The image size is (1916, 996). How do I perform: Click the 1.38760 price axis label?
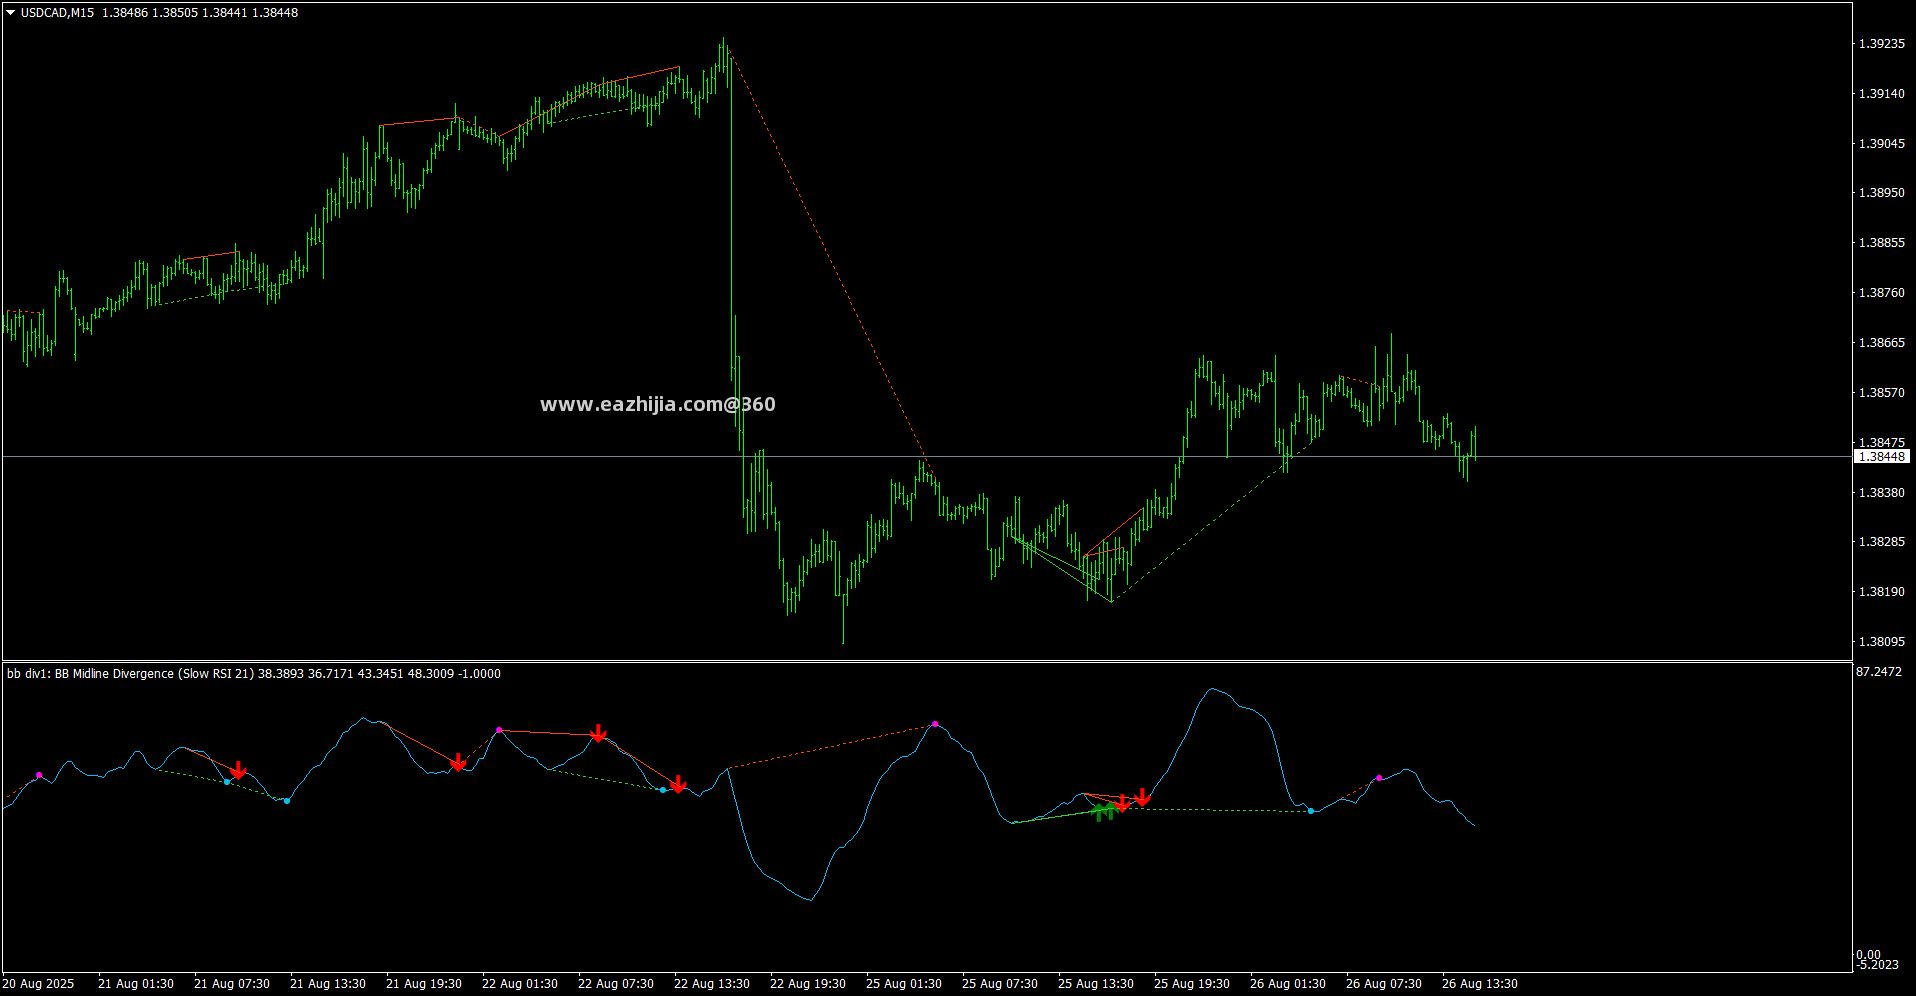(1881, 293)
